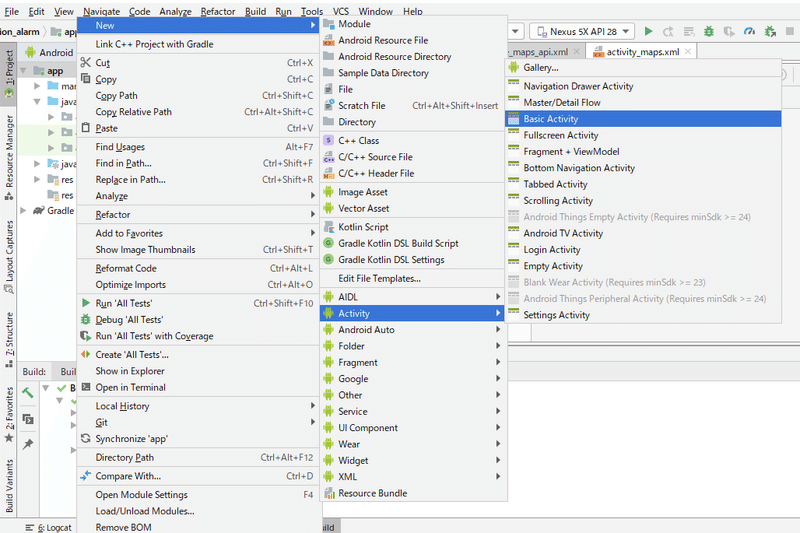Open the Favorites side tab
Image resolution: width=800 pixels, height=533 pixels.
9,414
